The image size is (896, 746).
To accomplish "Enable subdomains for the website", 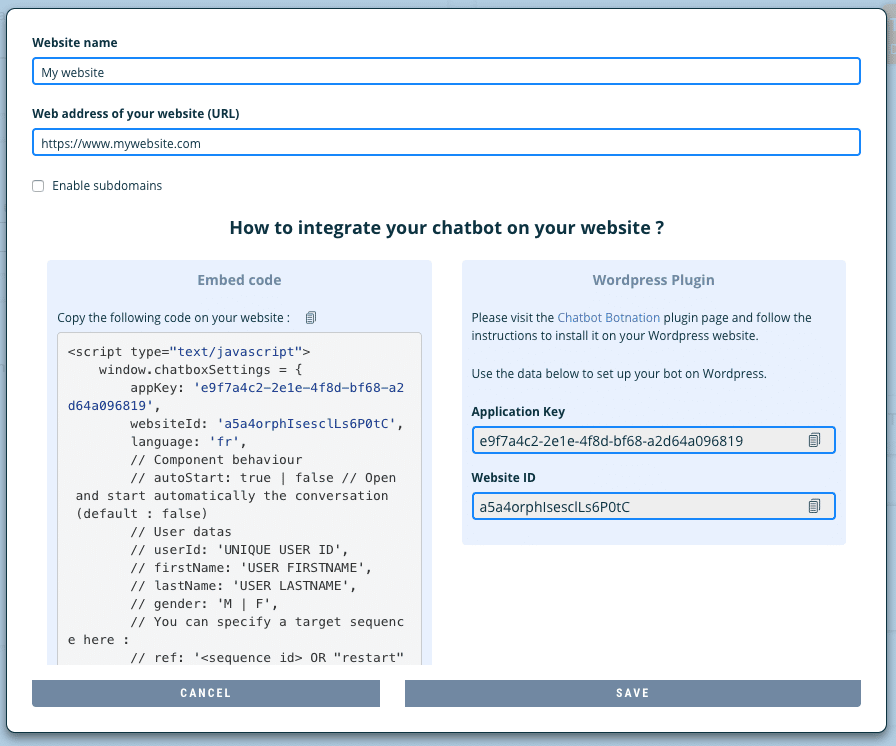I will click(37, 185).
